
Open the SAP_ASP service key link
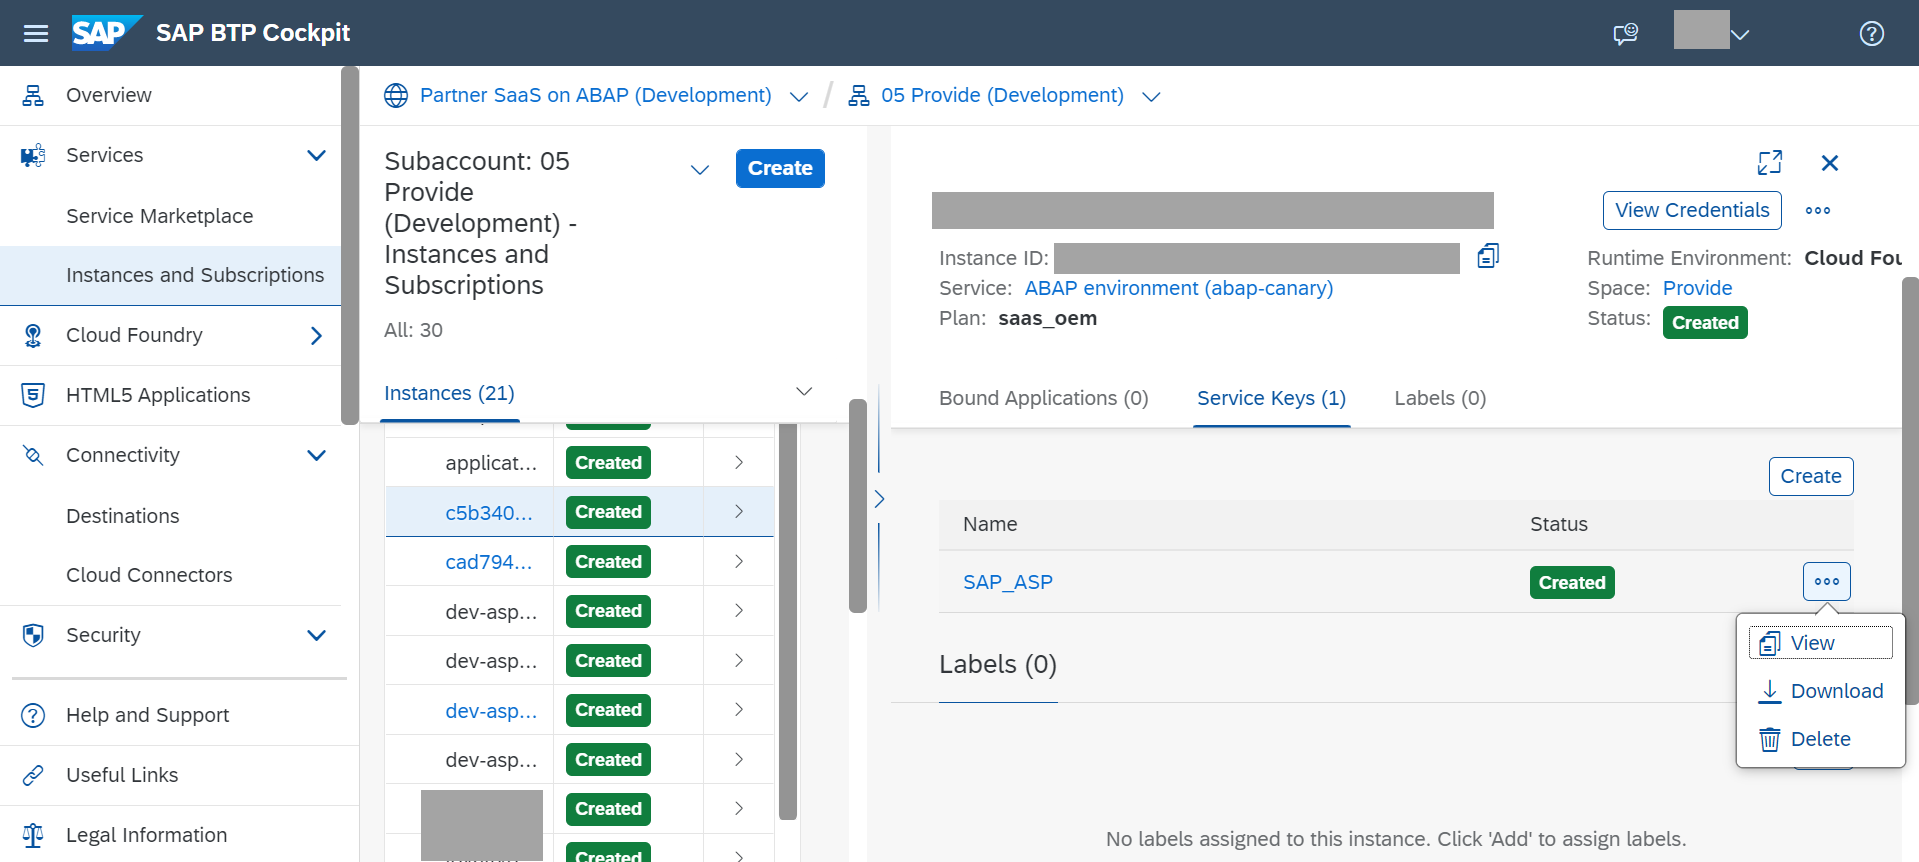[1007, 582]
